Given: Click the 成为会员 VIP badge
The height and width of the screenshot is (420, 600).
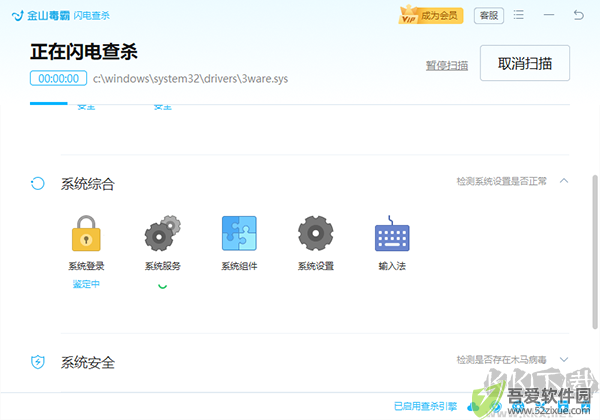Looking at the screenshot, I should [431, 15].
